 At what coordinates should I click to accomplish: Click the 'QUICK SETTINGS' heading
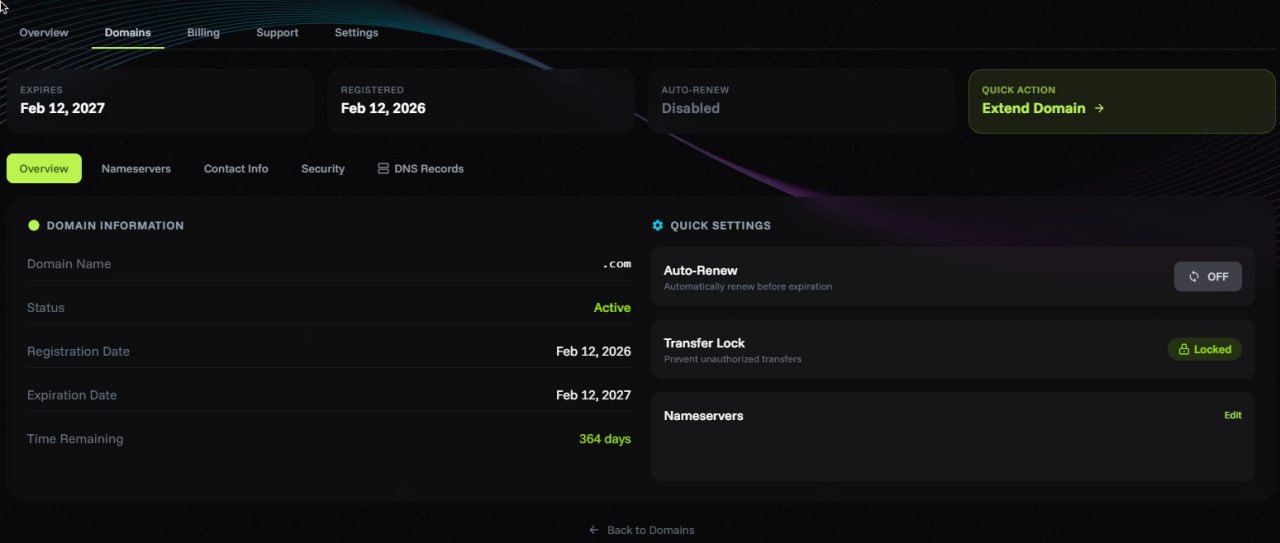coord(721,225)
